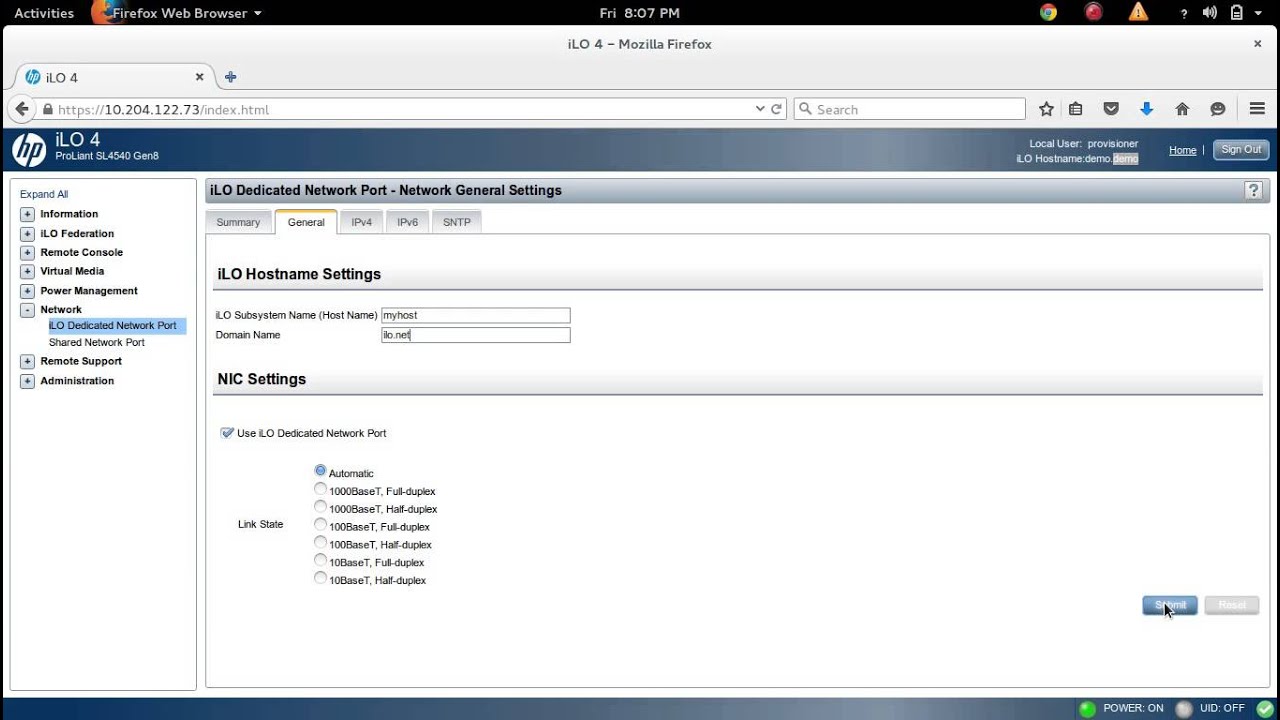Image resolution: width=1280 pixels, height=720 pixels.
Task: Open the IPv4 tab
Action: click(361, 222)
